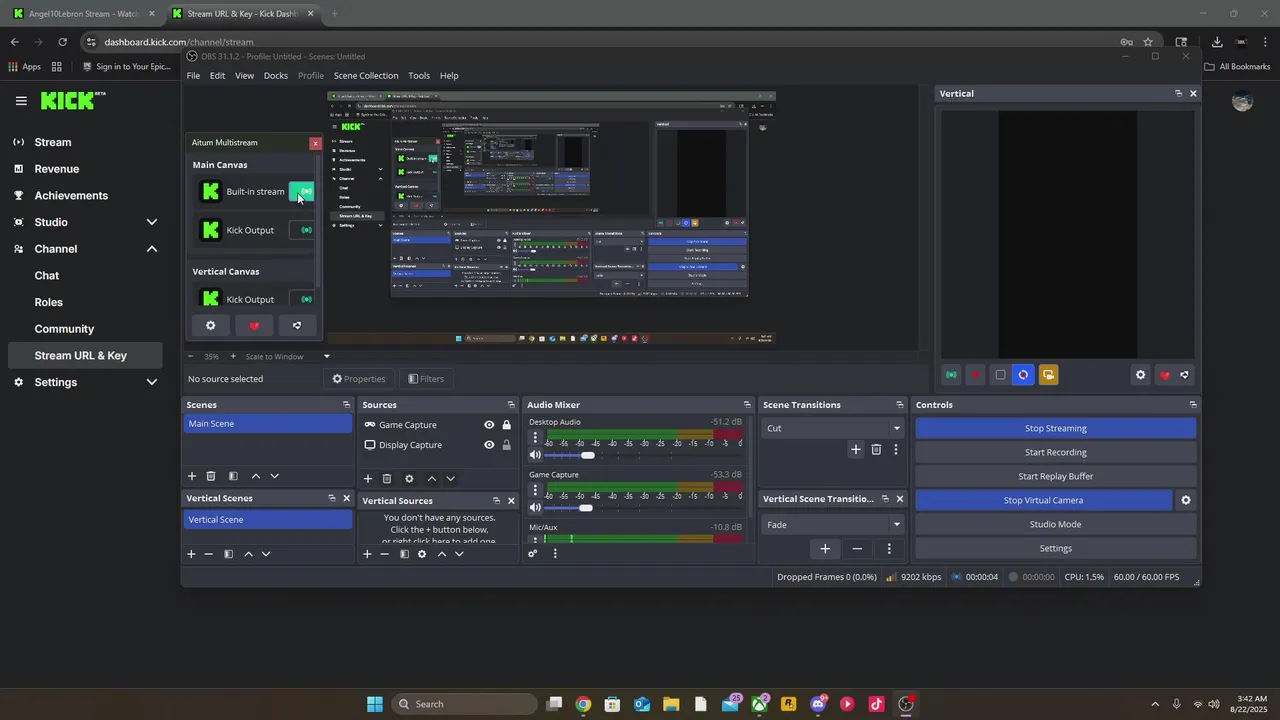Open Vertical dock settings gear

pos(1141,375)
